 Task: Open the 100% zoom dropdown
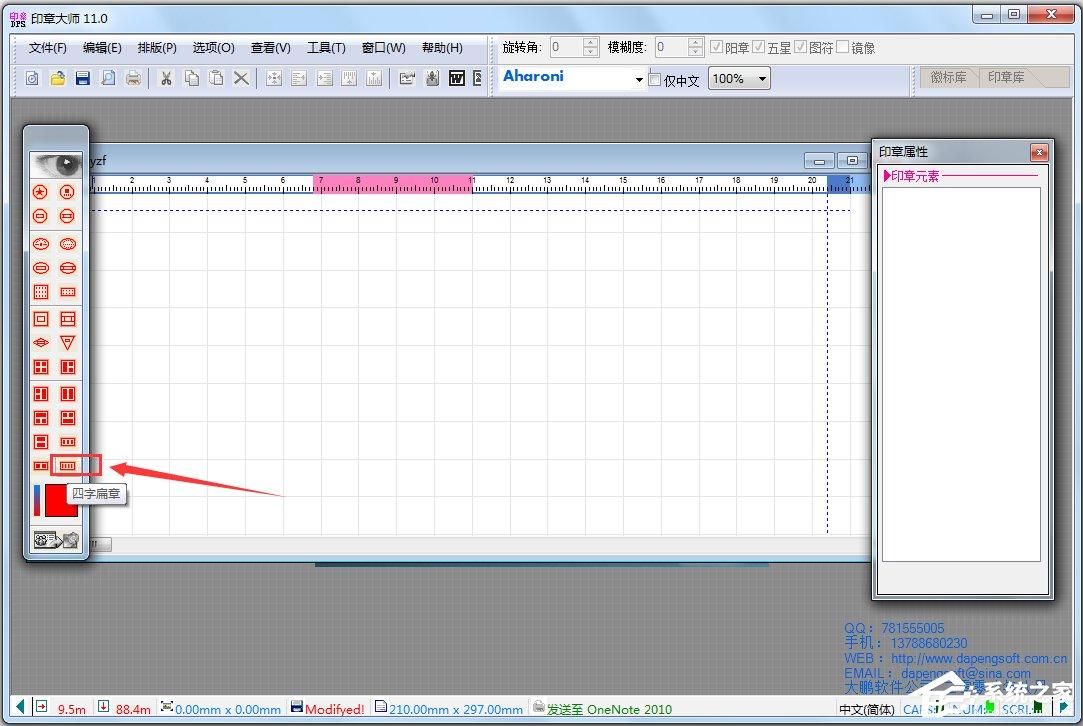point(762,79)
